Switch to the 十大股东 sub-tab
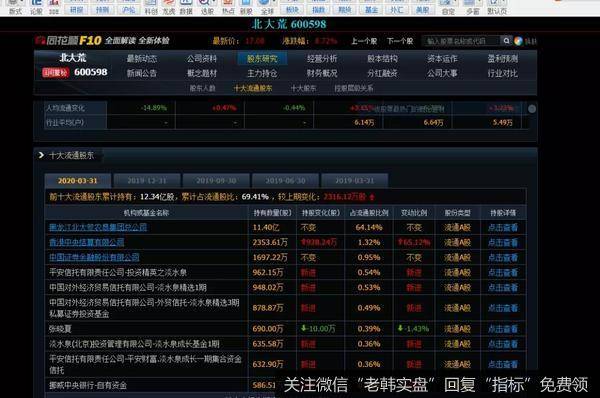Image resolution: width=600 pixels, height=398 pixels. 303,88
